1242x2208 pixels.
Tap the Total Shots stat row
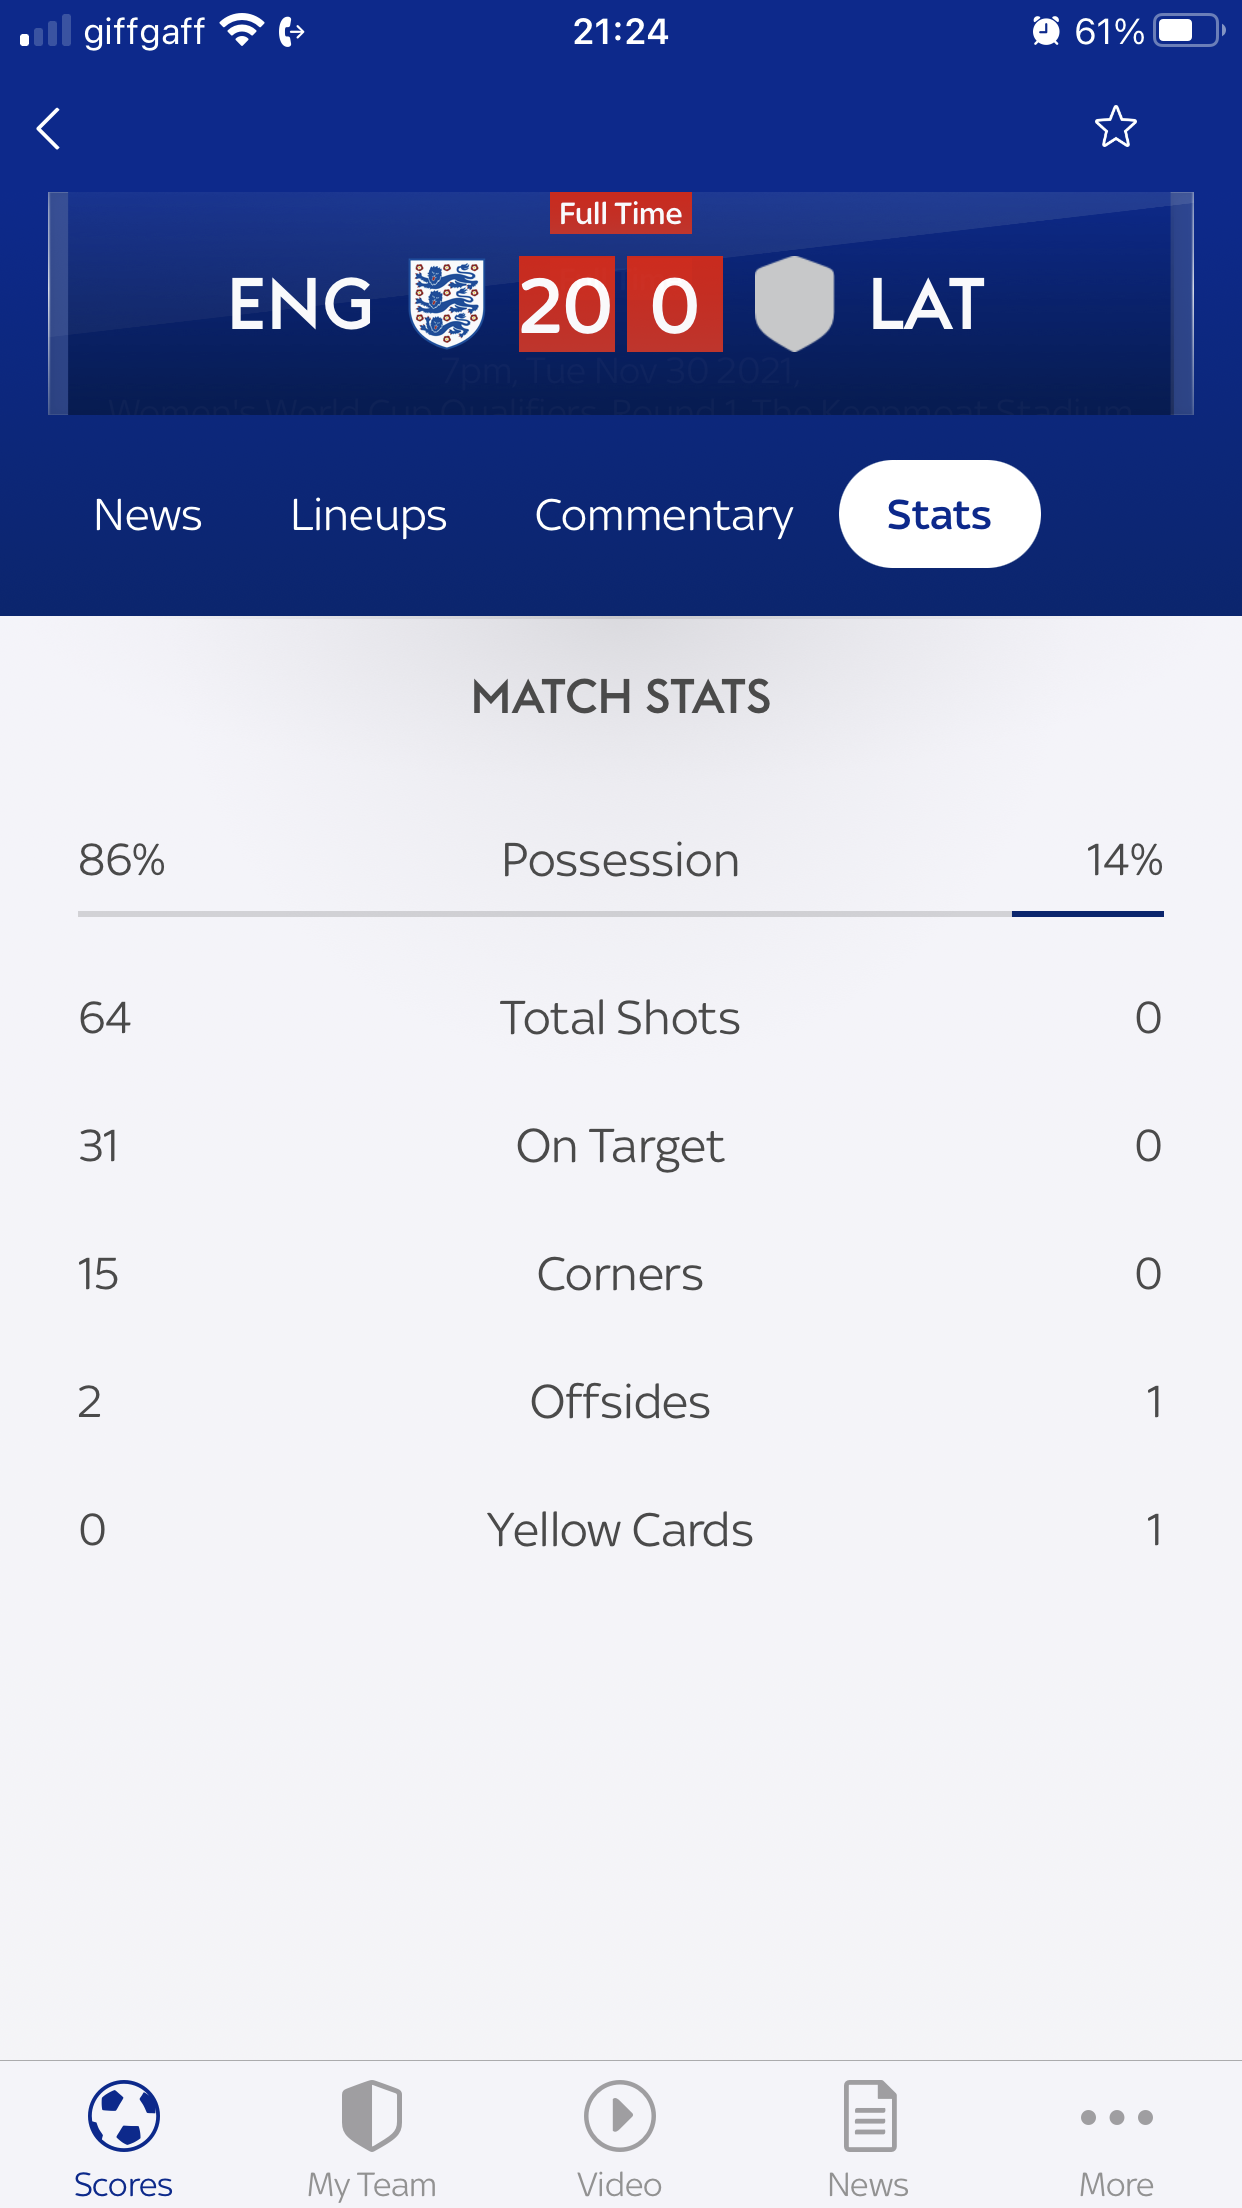pyautogui.click(x=620, y=1018)
